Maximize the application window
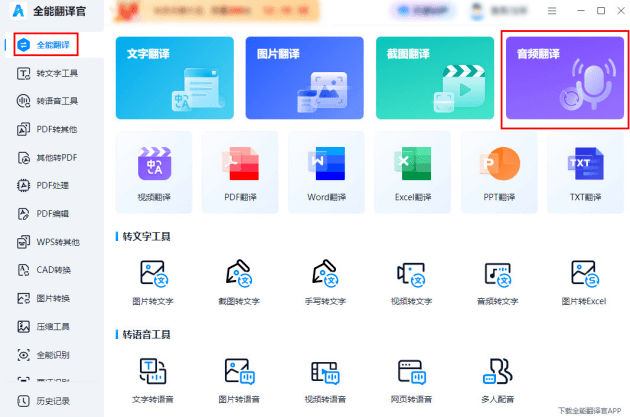630x417 pixels. point(601,11)
